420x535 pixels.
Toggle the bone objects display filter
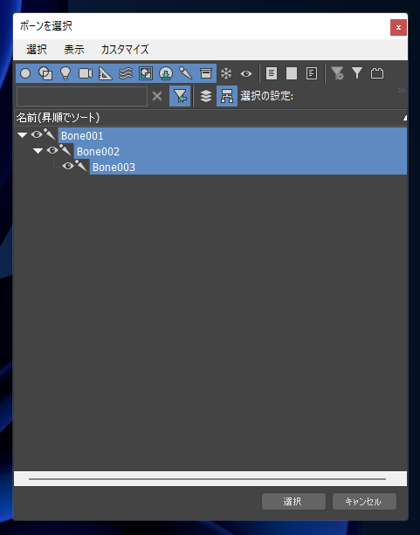[186, 73]
